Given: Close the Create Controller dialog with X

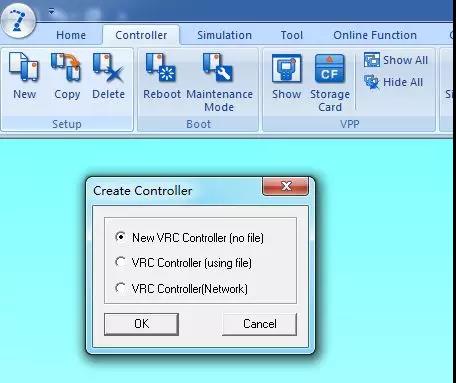Looking at the screenshot, I should point(286,186).
